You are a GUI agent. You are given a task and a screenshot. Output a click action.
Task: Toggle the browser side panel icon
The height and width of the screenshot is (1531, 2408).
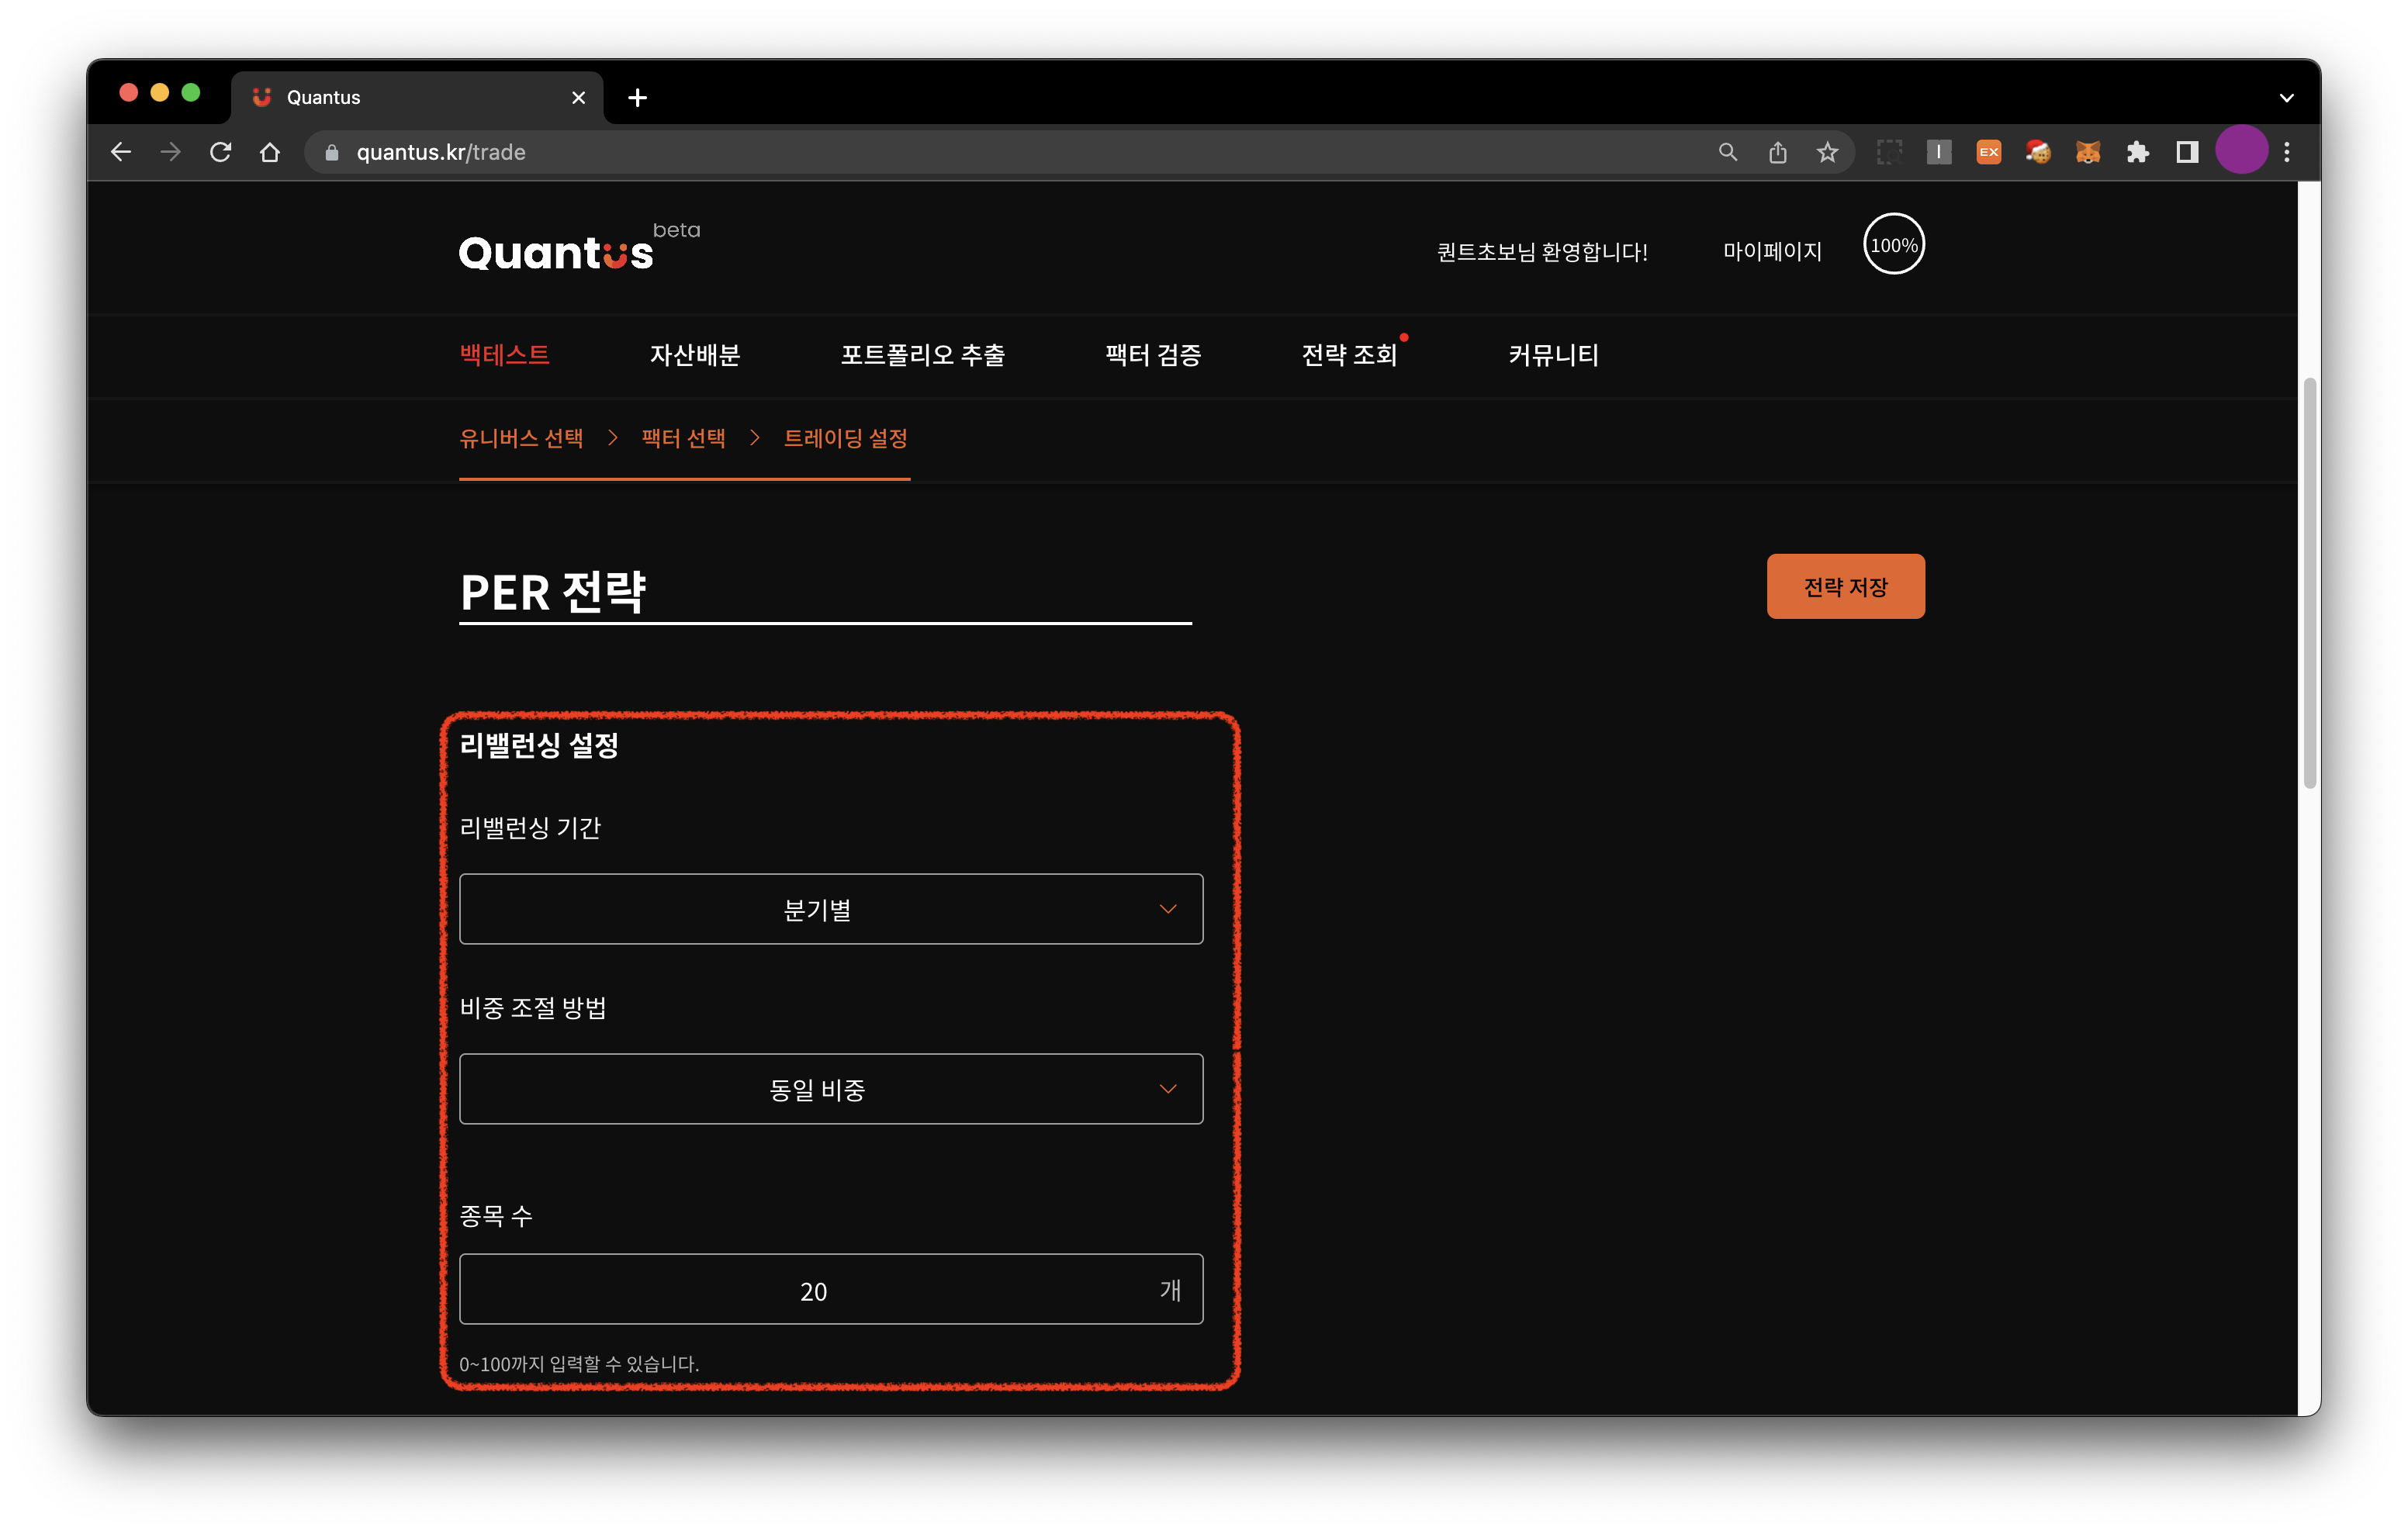2187,152
